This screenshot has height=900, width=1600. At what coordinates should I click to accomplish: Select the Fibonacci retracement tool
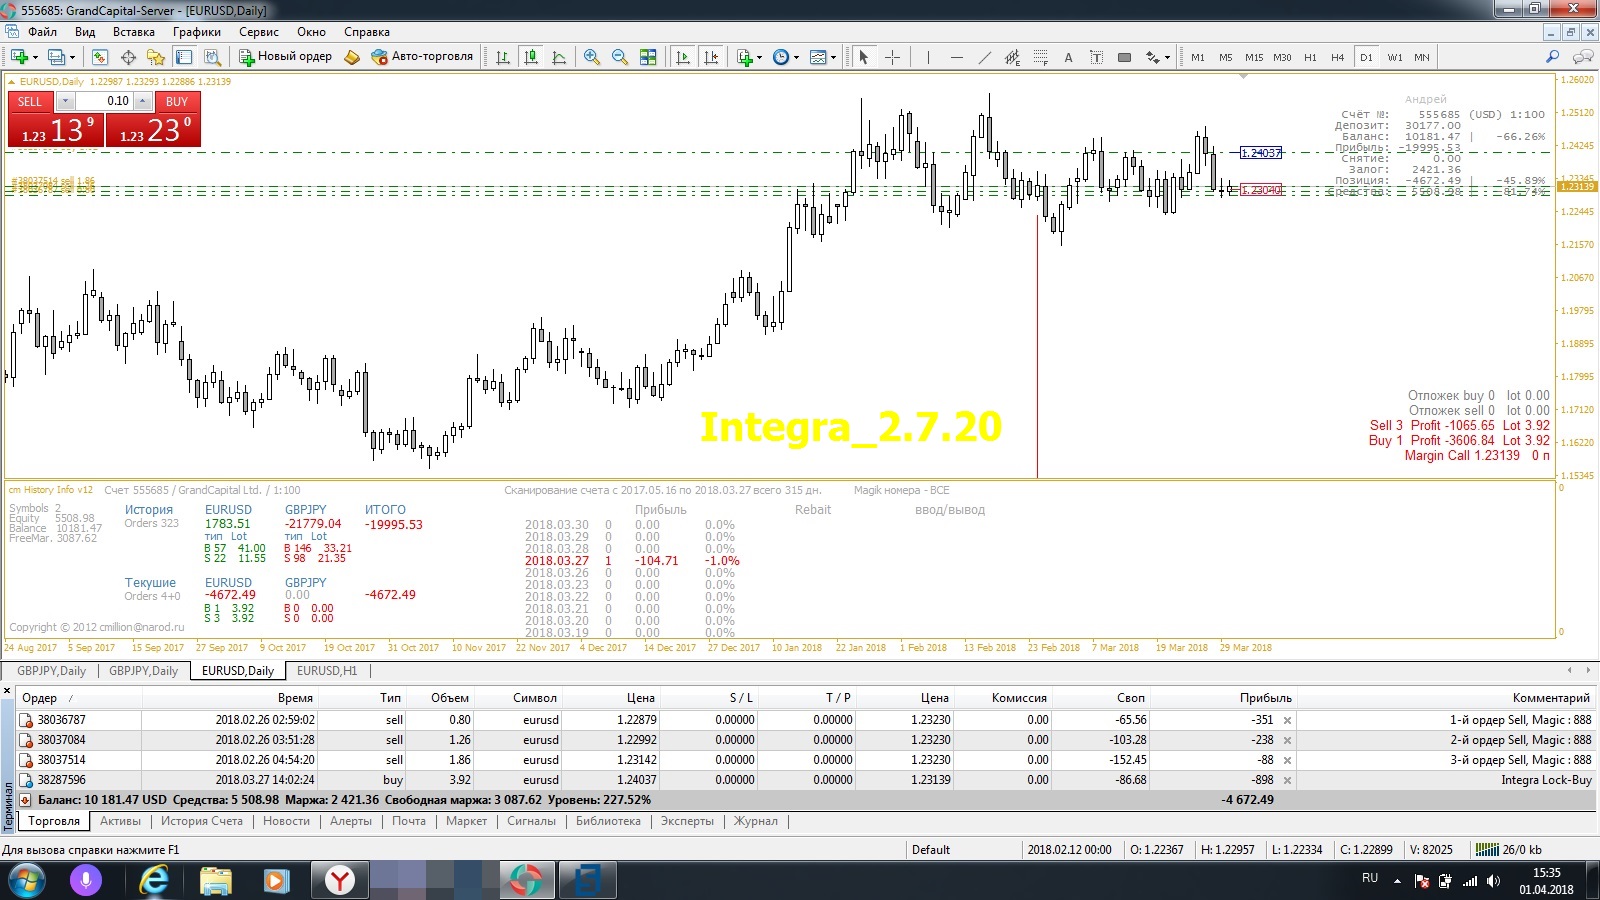click(x=1041, y=57)
